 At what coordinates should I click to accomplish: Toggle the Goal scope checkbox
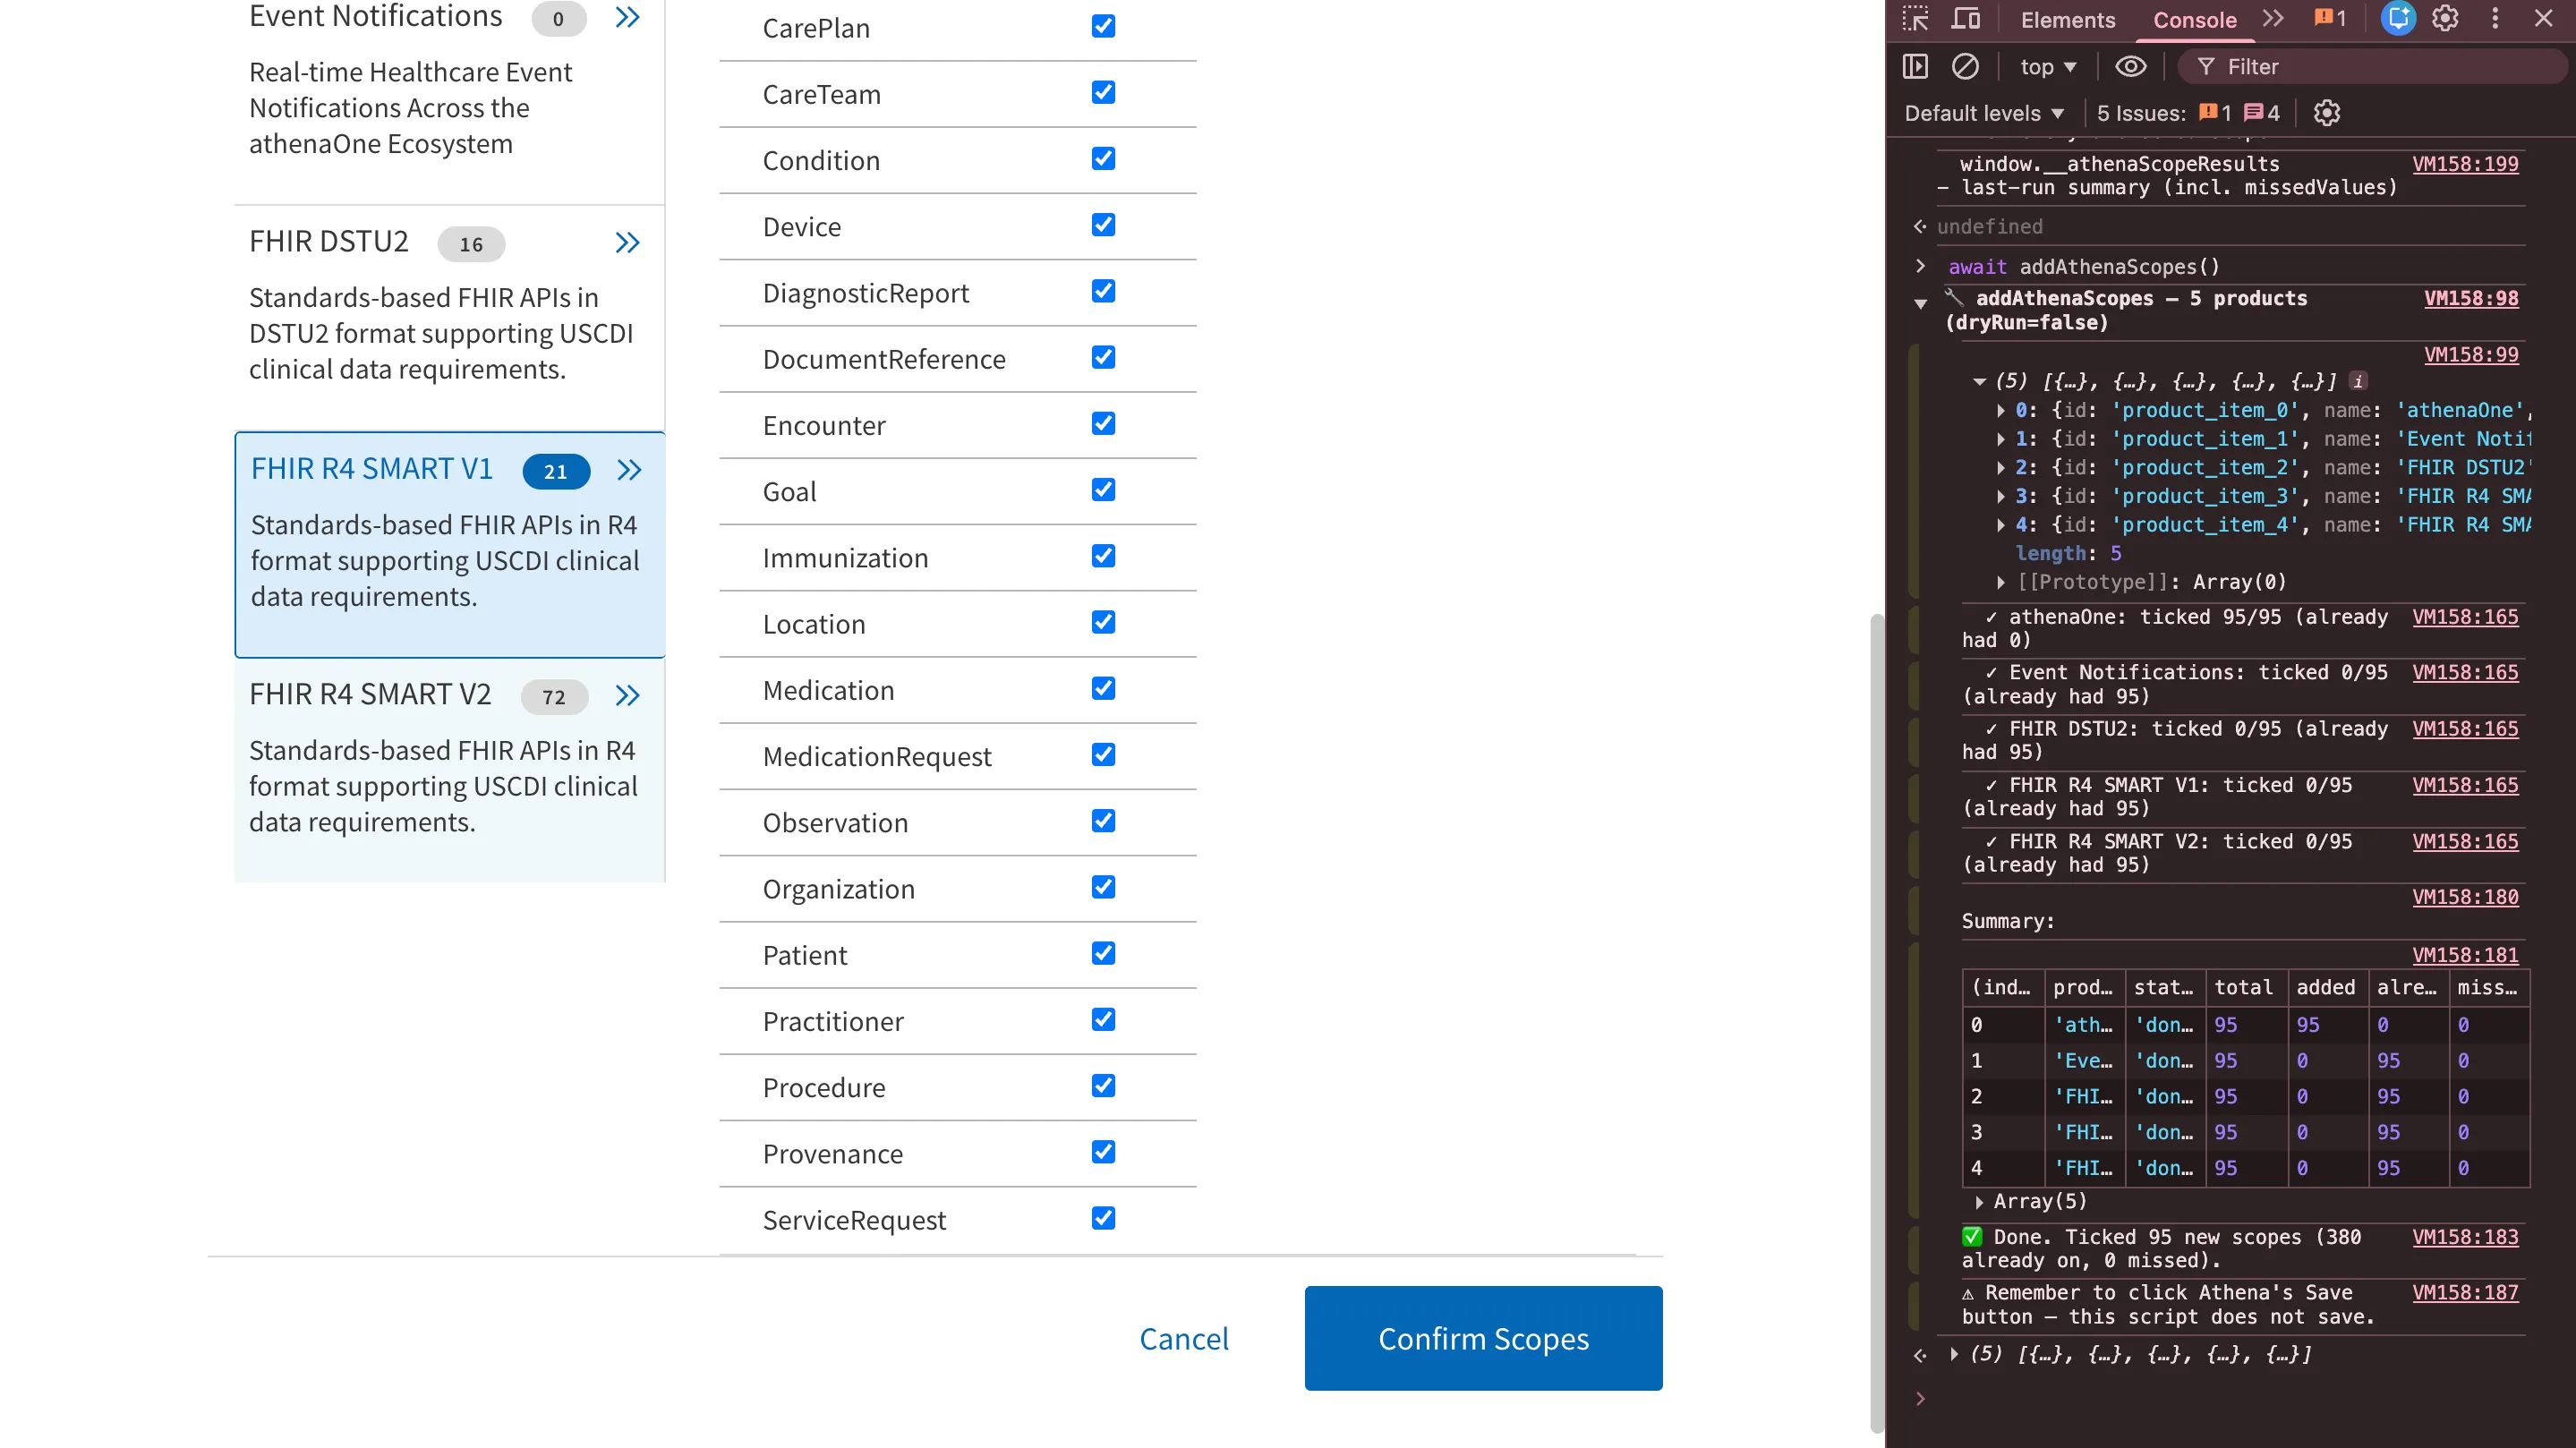pyautogui.click(x=1103, y=490)
